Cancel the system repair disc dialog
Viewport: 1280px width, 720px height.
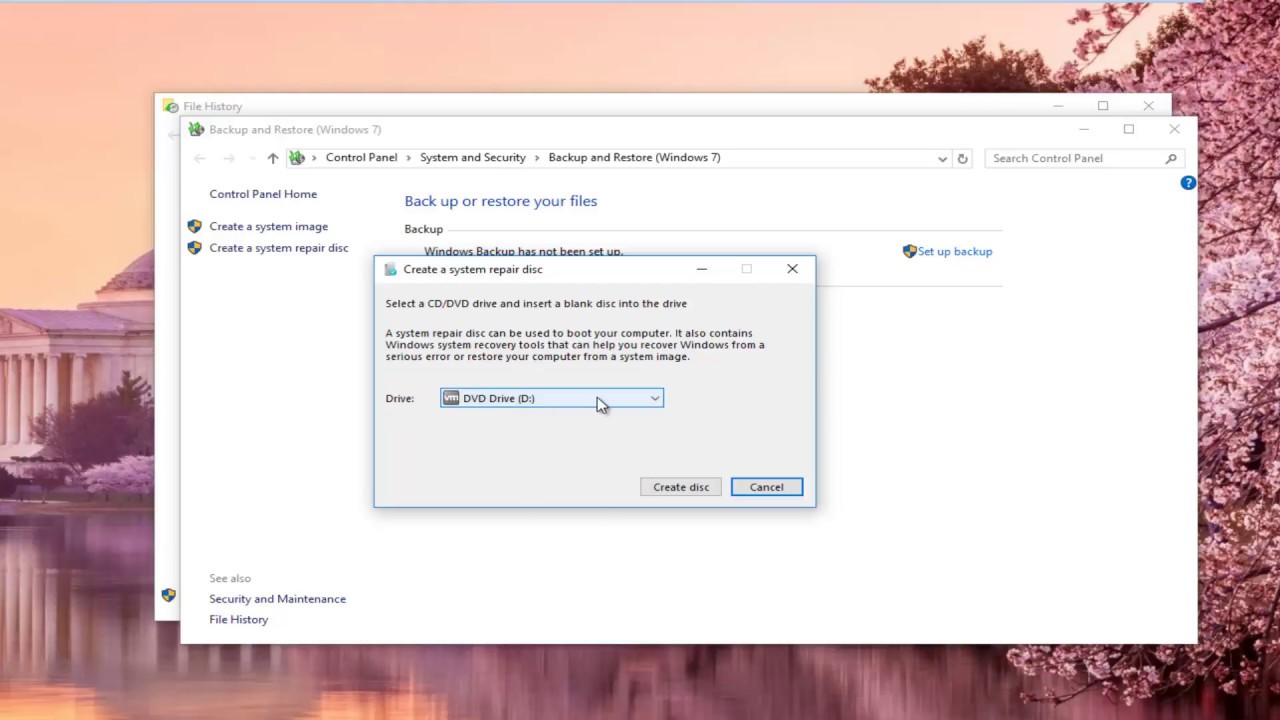(x=766, y=487)
